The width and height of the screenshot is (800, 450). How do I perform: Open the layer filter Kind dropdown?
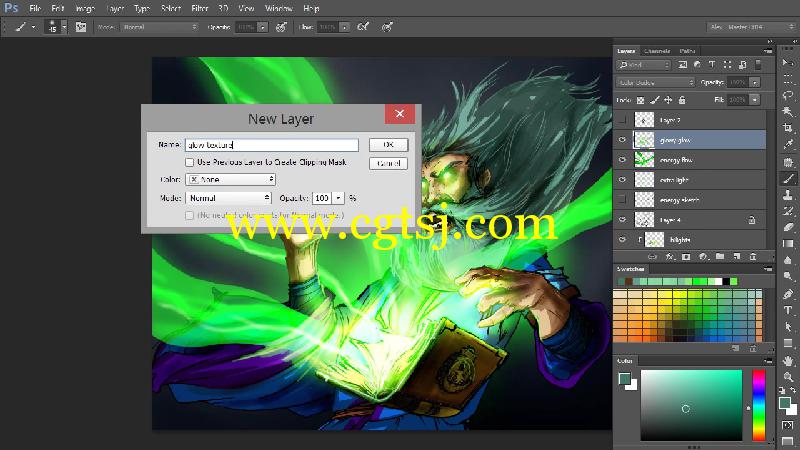(643, 65)
